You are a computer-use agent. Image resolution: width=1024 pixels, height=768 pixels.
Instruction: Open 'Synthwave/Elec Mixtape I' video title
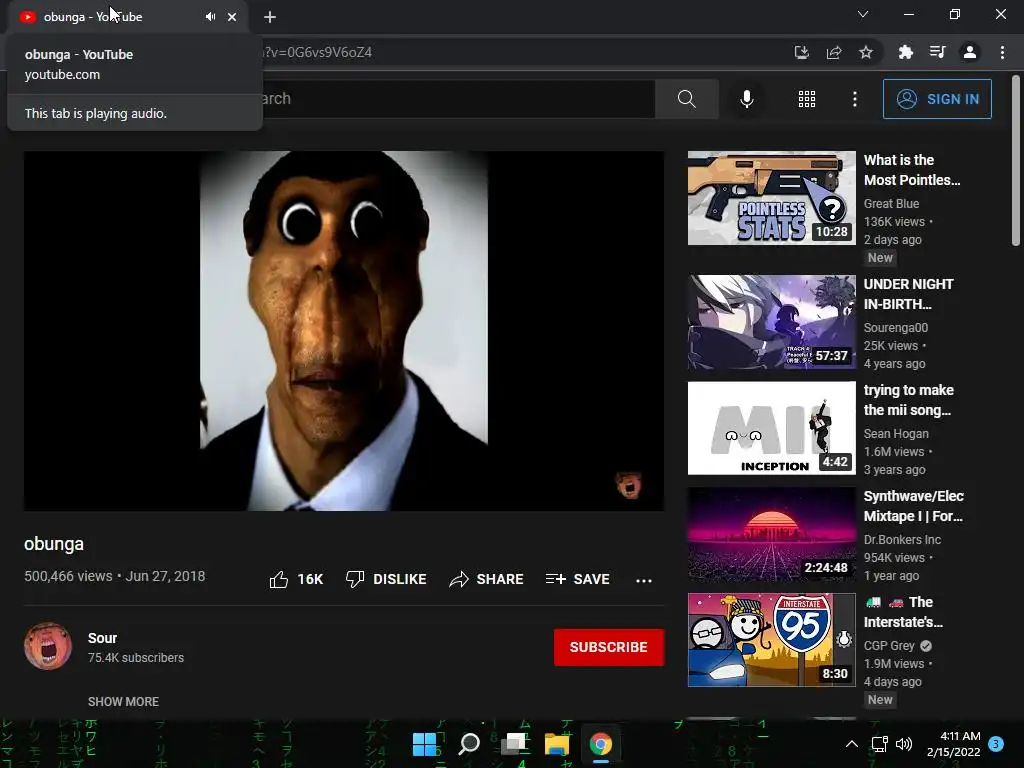point(914,506)
